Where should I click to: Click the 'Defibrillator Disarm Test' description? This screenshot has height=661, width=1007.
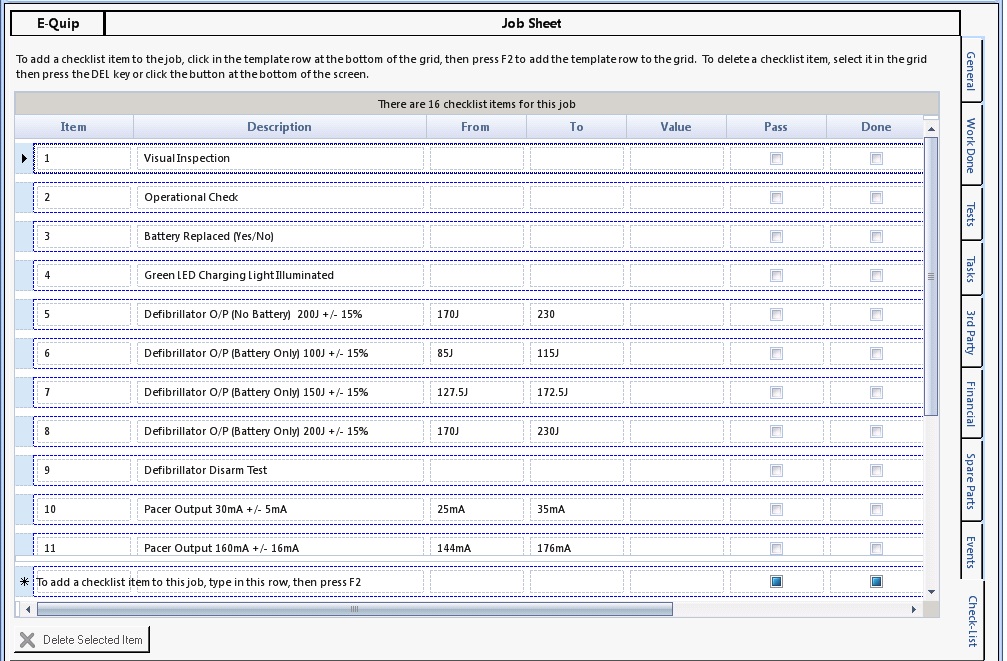[280, 471]
